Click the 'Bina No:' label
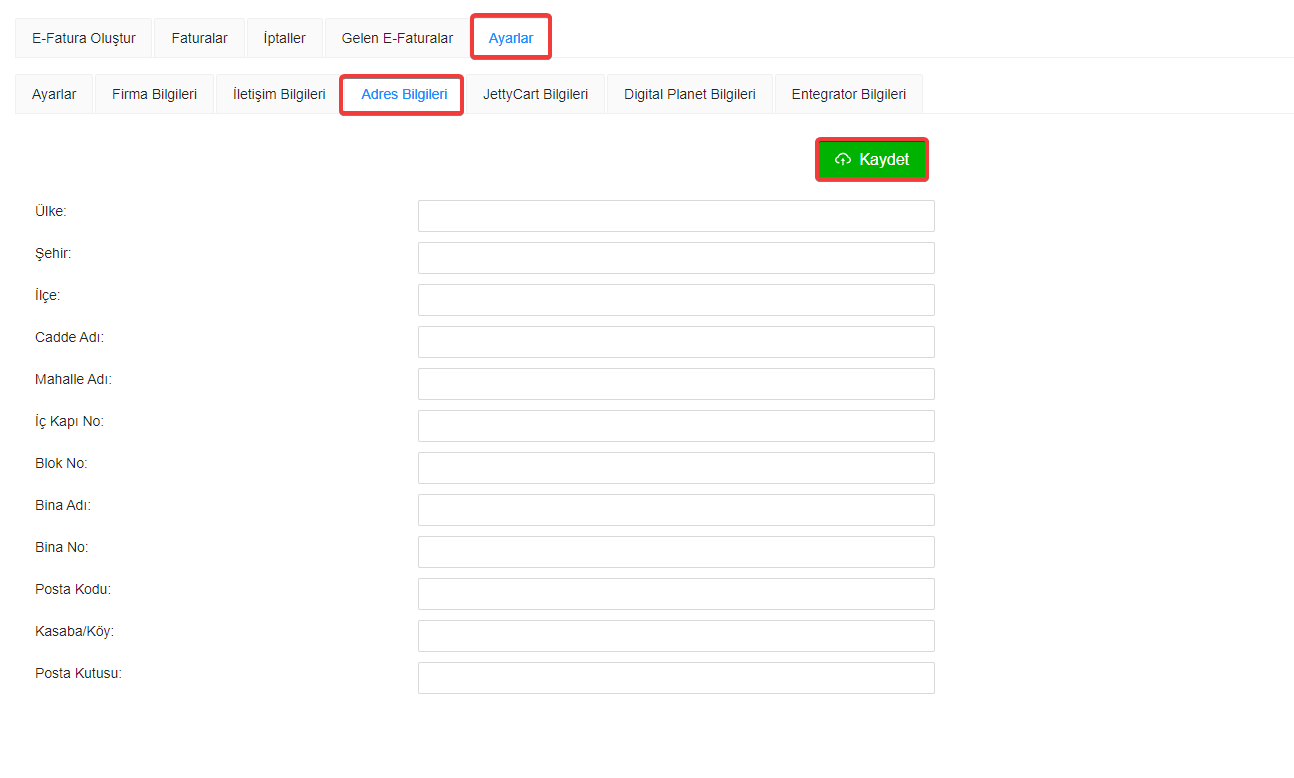1294x778 pixels. (x=61, y=547)
